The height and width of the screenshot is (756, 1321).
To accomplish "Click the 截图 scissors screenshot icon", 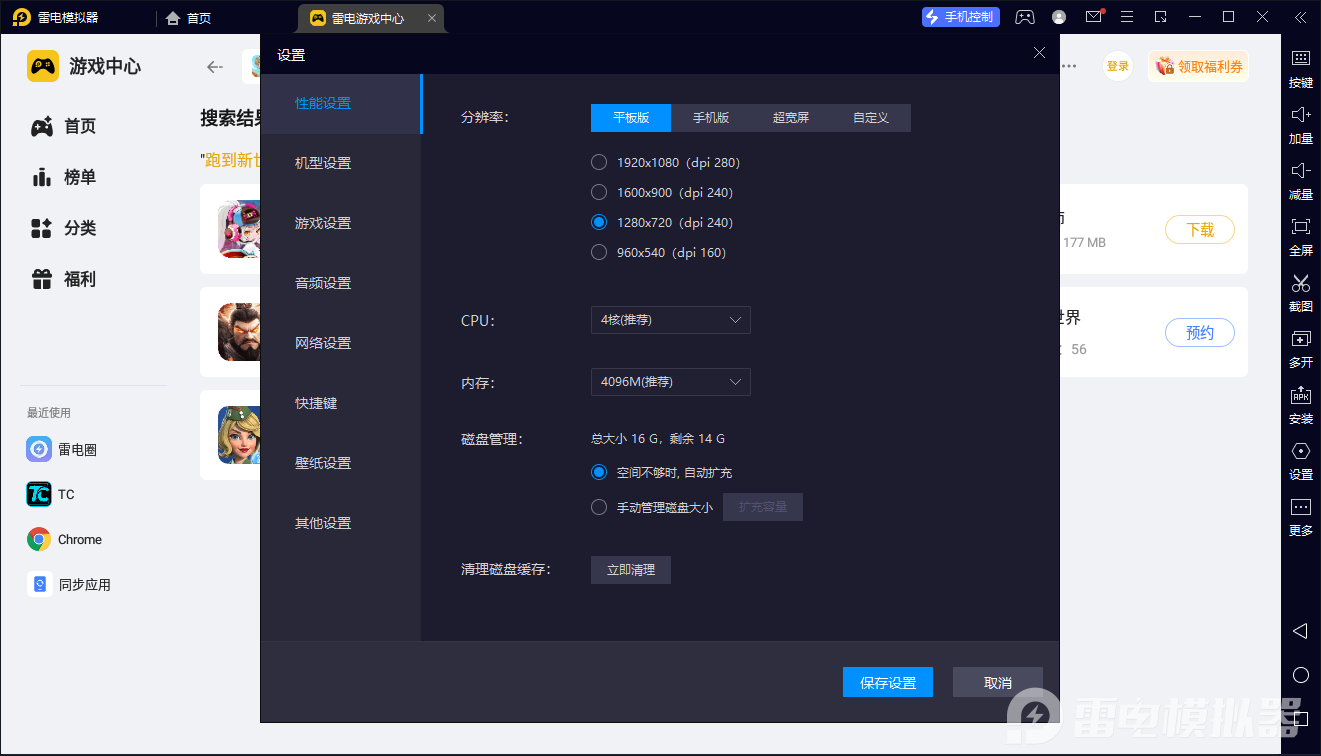I will [1300, 284].
